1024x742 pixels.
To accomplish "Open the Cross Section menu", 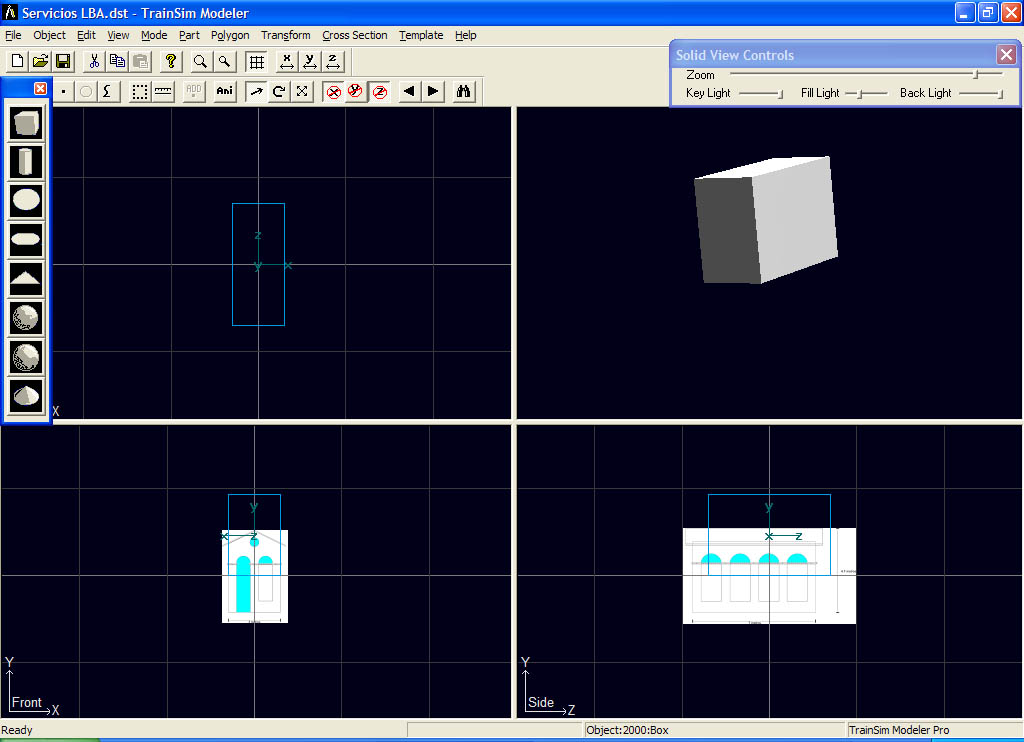I will 354,35.
